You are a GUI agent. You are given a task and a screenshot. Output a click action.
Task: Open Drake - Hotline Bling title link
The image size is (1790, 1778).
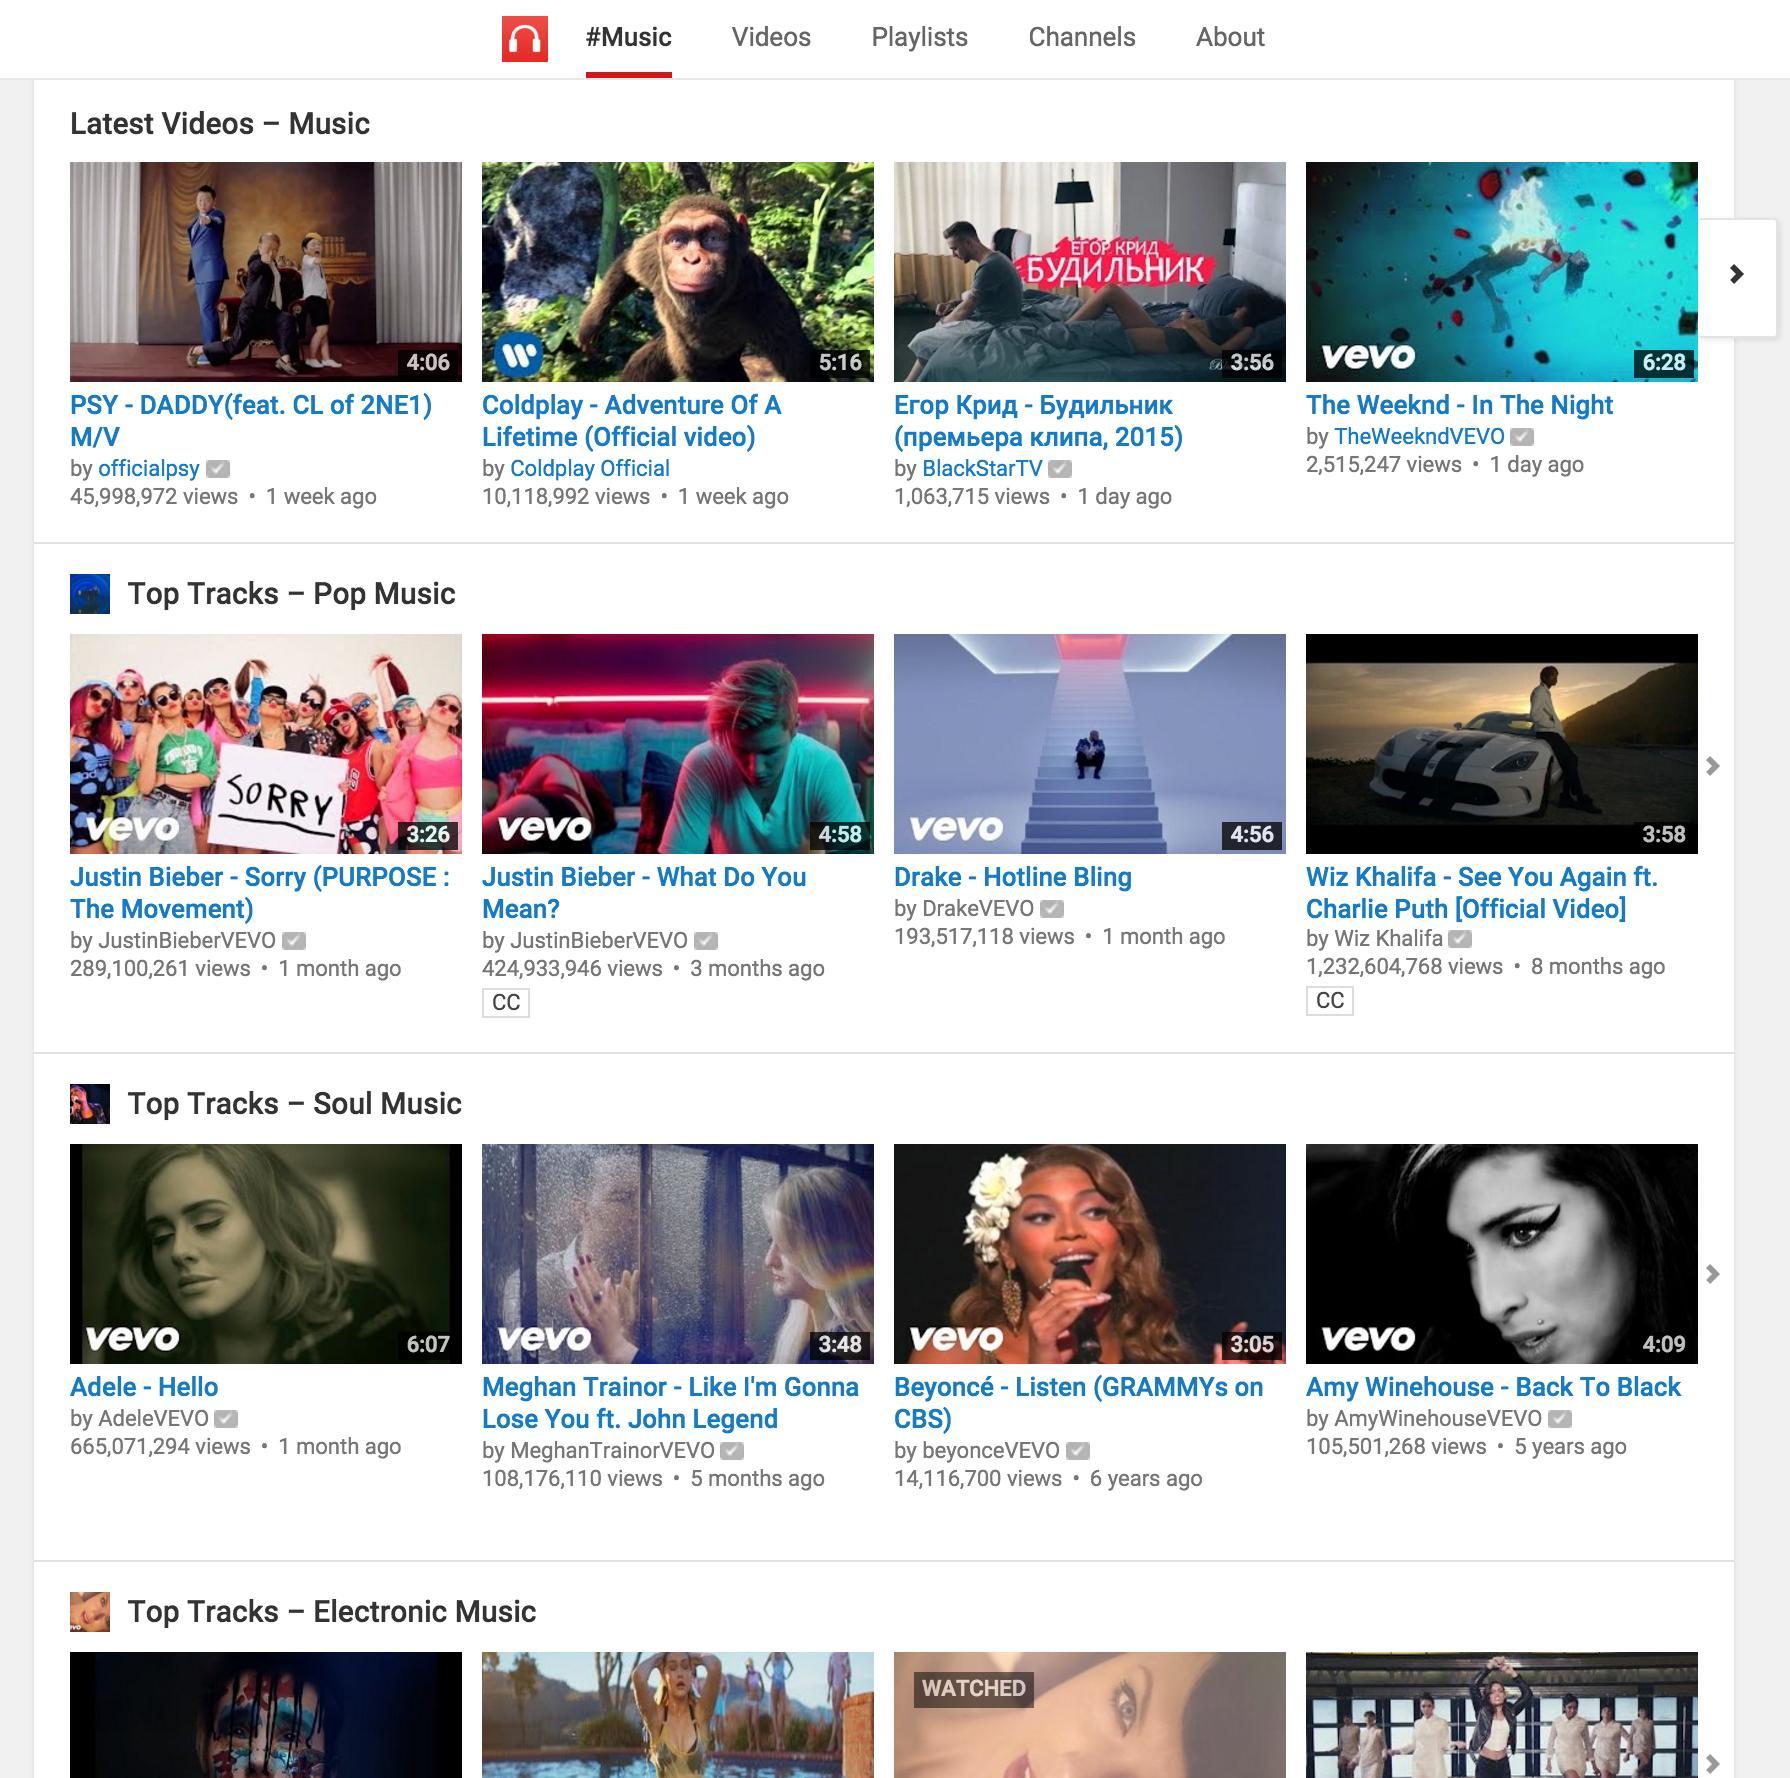click(1013, 877)
